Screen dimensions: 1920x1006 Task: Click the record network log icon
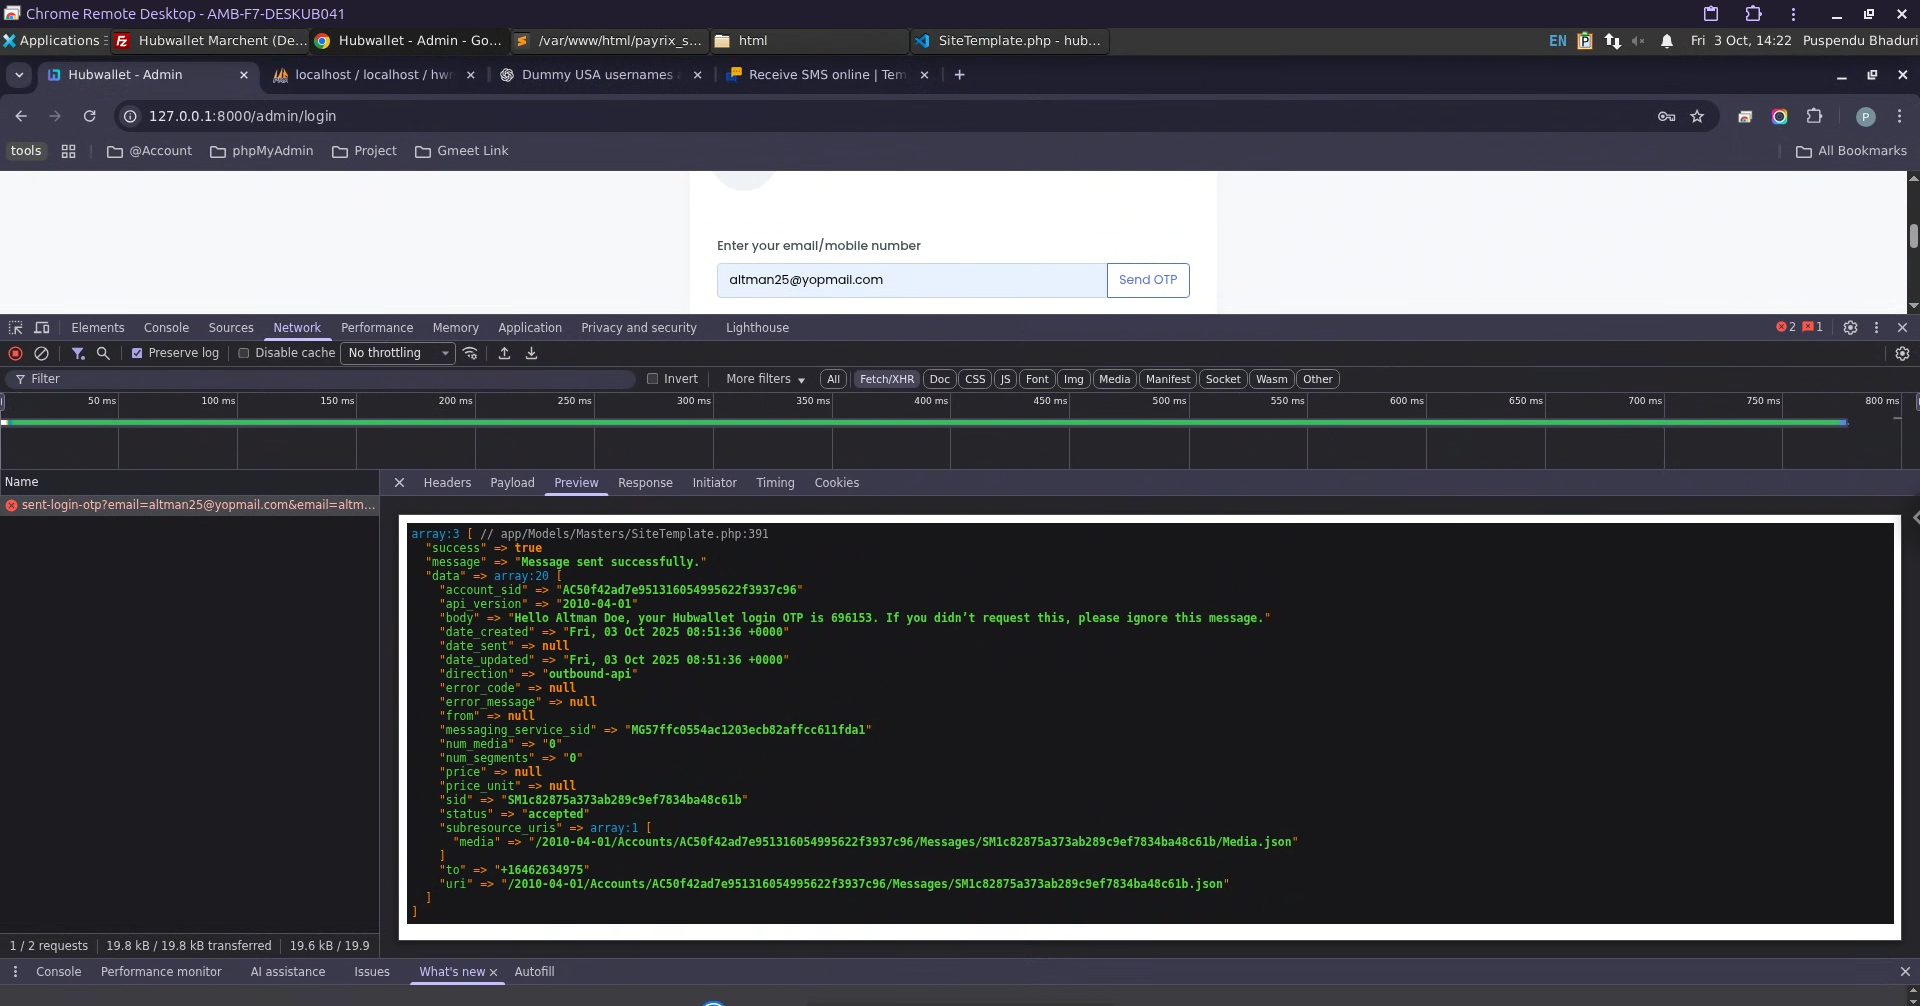click(x=15, y=353)
